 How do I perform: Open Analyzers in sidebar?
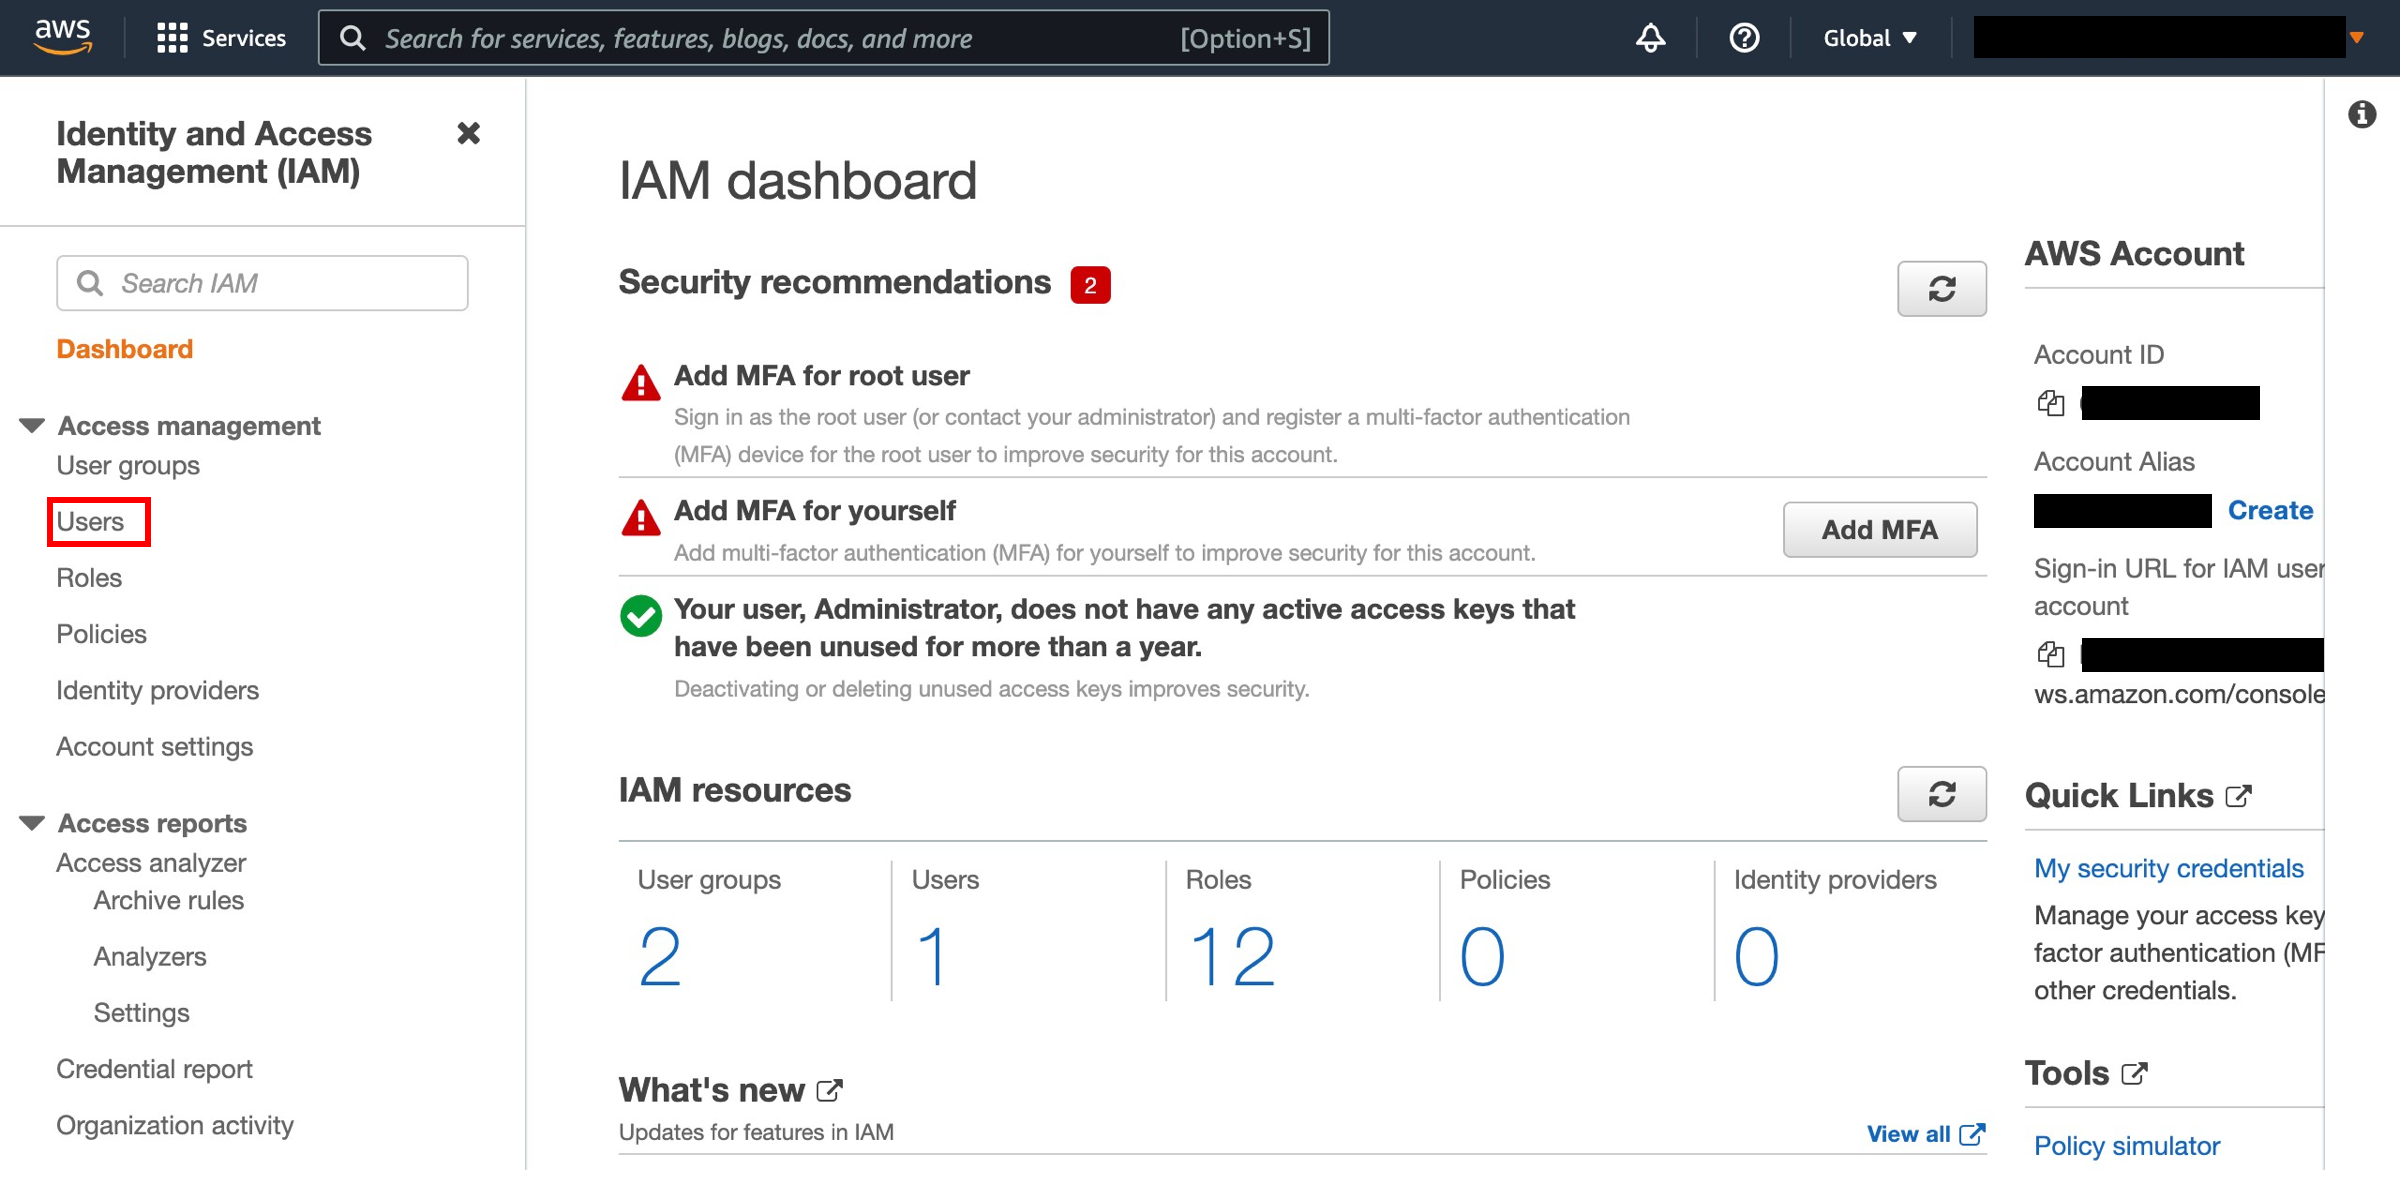coord(150,957)
